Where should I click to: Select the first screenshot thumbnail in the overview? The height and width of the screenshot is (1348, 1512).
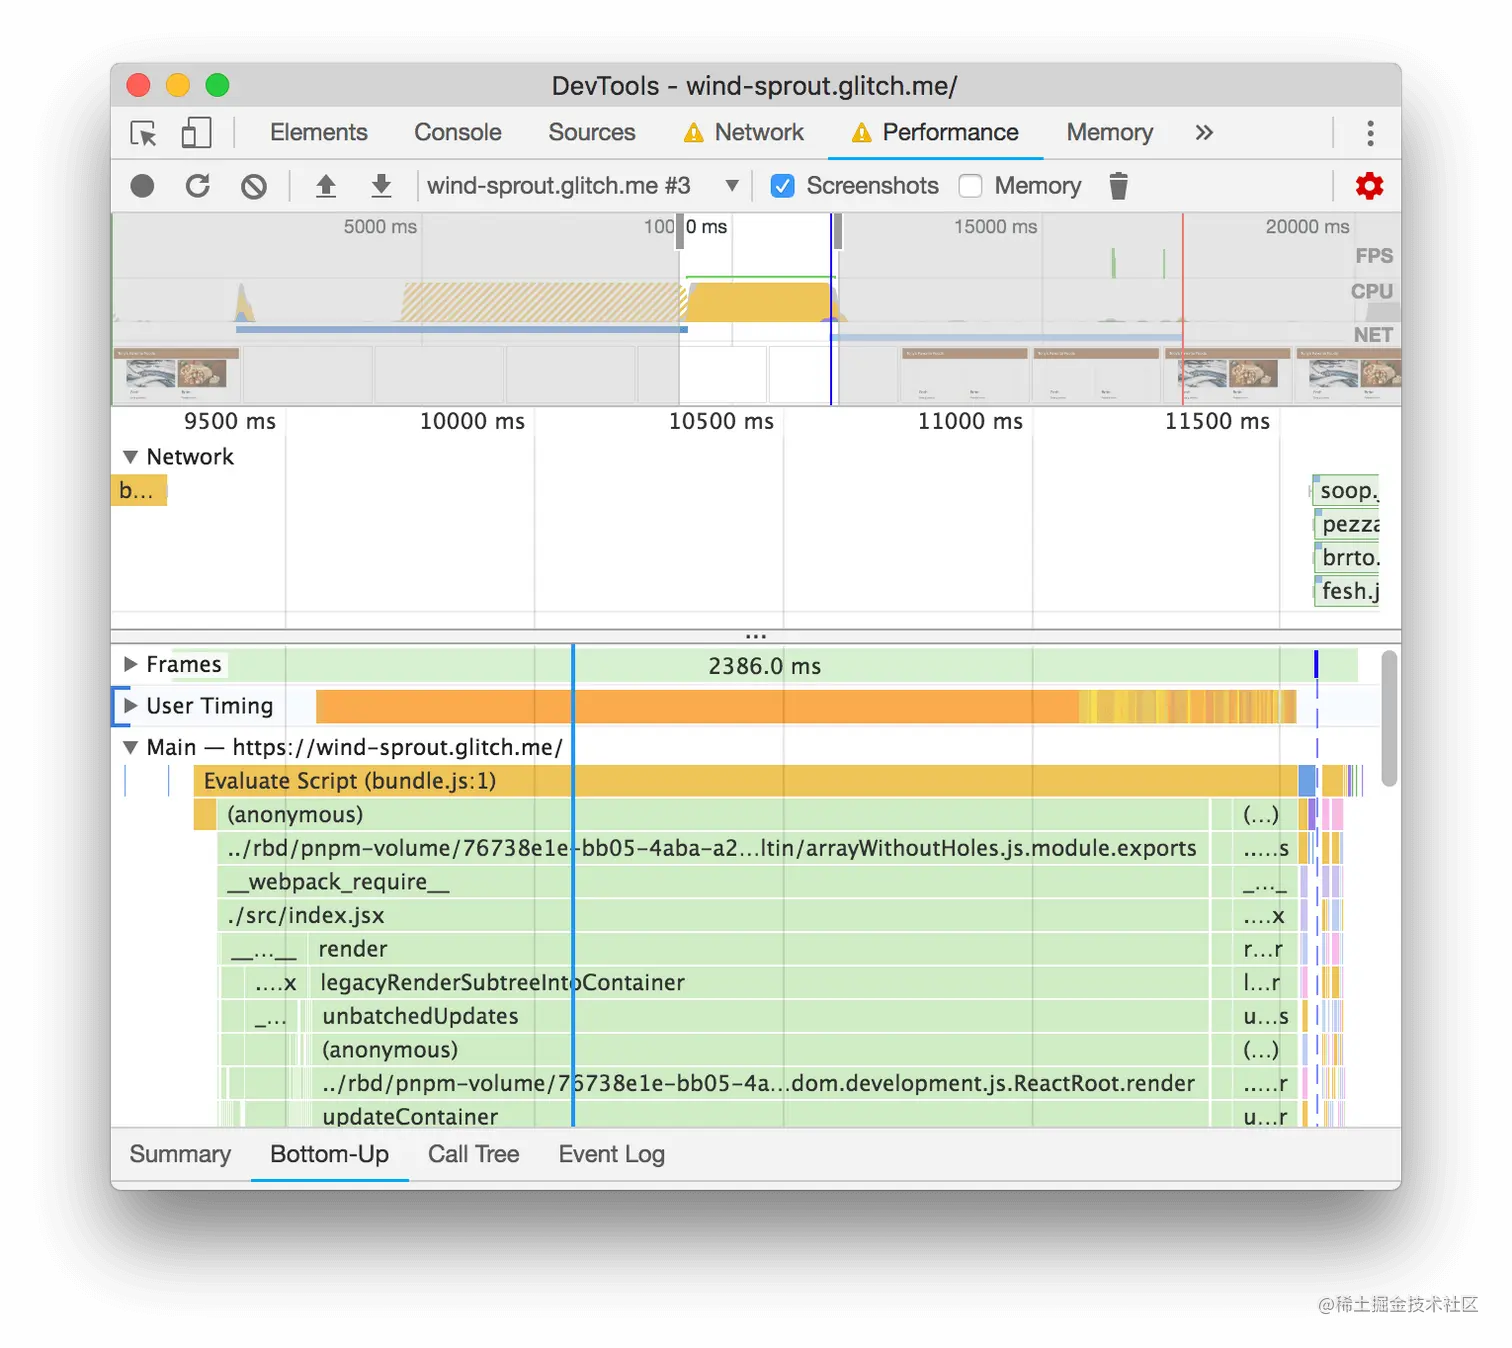coord(176,376)
